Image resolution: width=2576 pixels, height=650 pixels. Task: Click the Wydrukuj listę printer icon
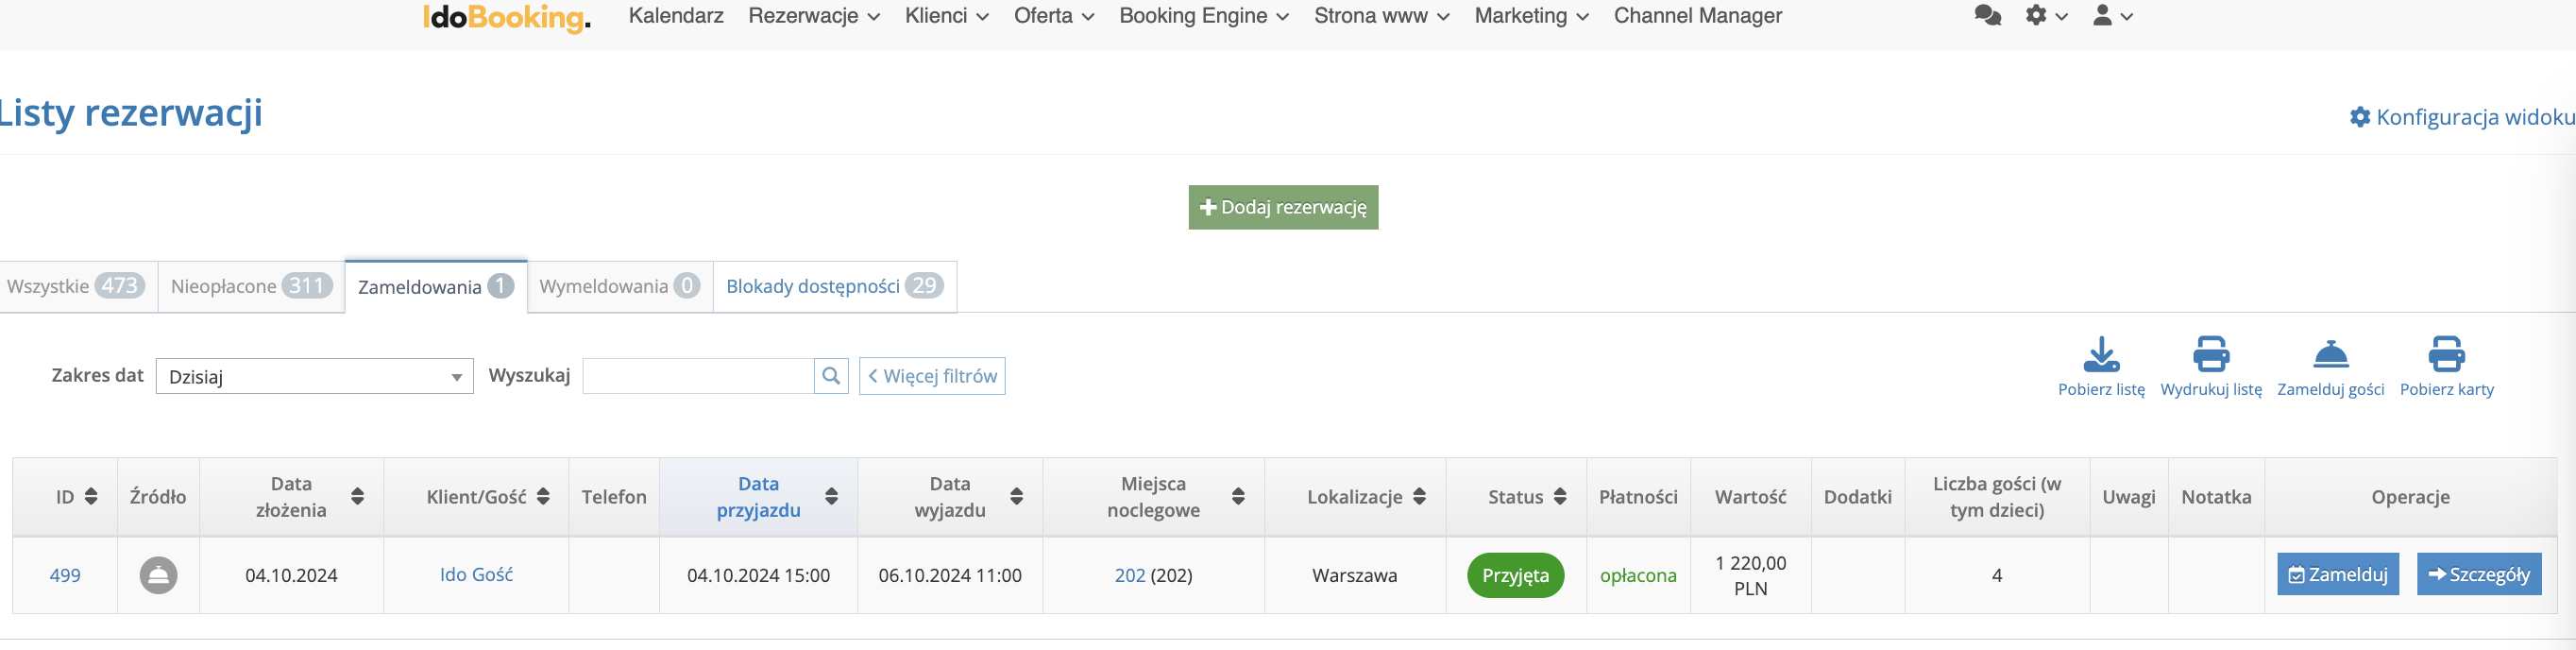[x=2210, y=354]
